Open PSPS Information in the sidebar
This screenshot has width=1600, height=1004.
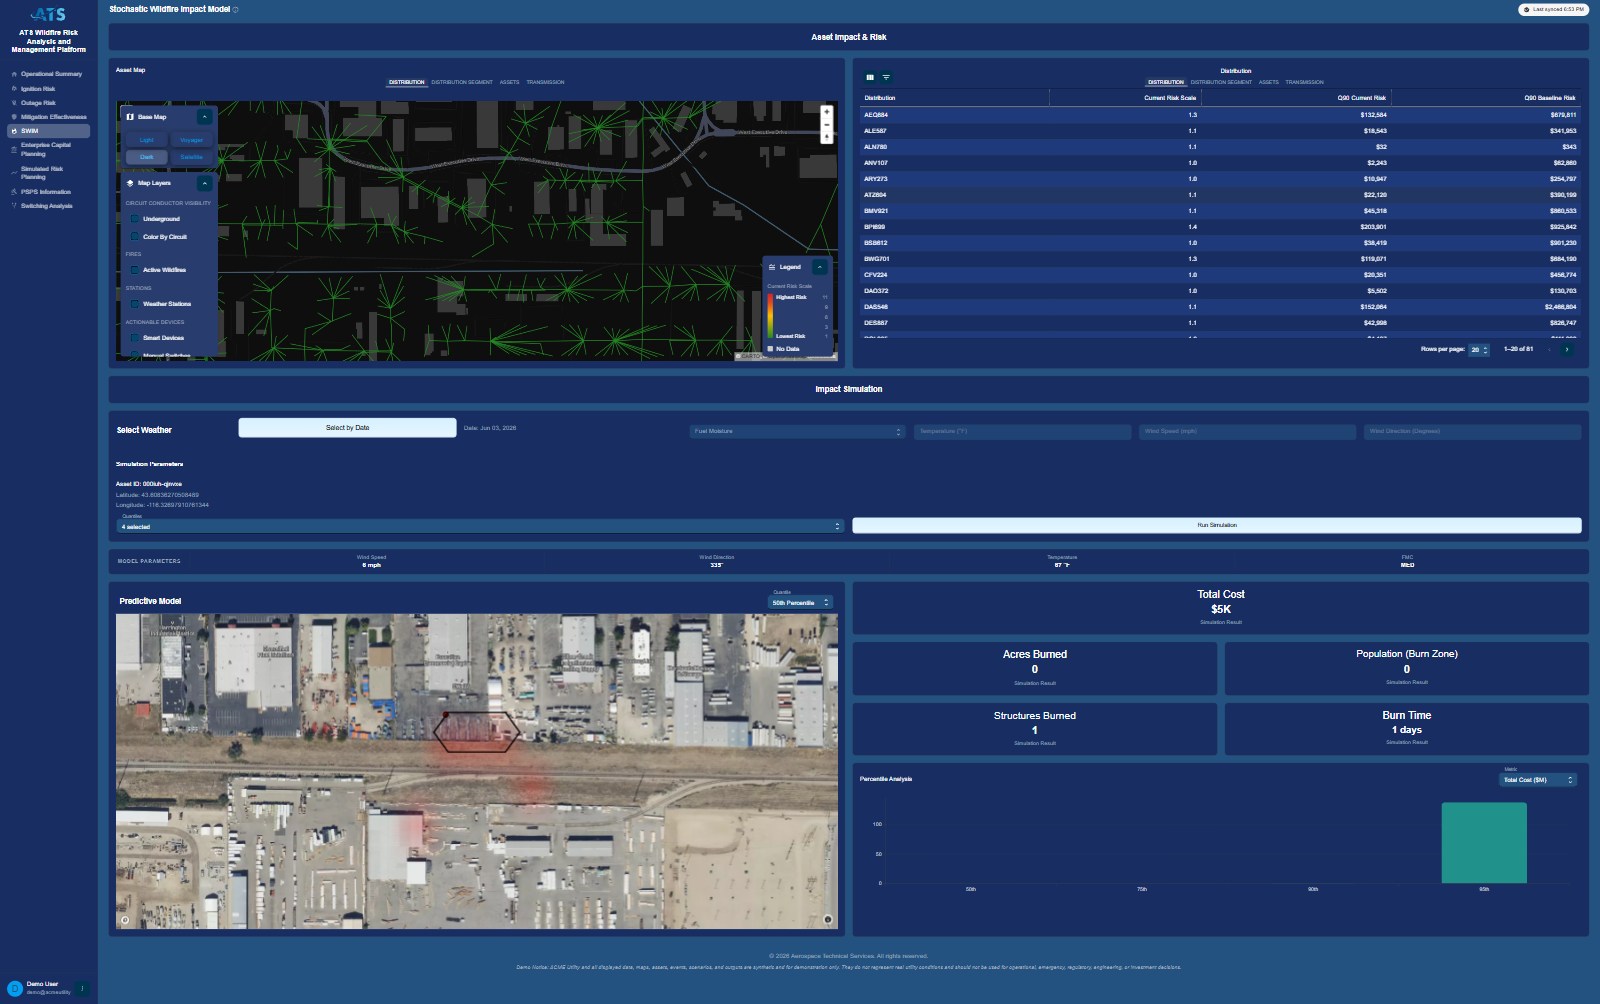tap(45, 192)
